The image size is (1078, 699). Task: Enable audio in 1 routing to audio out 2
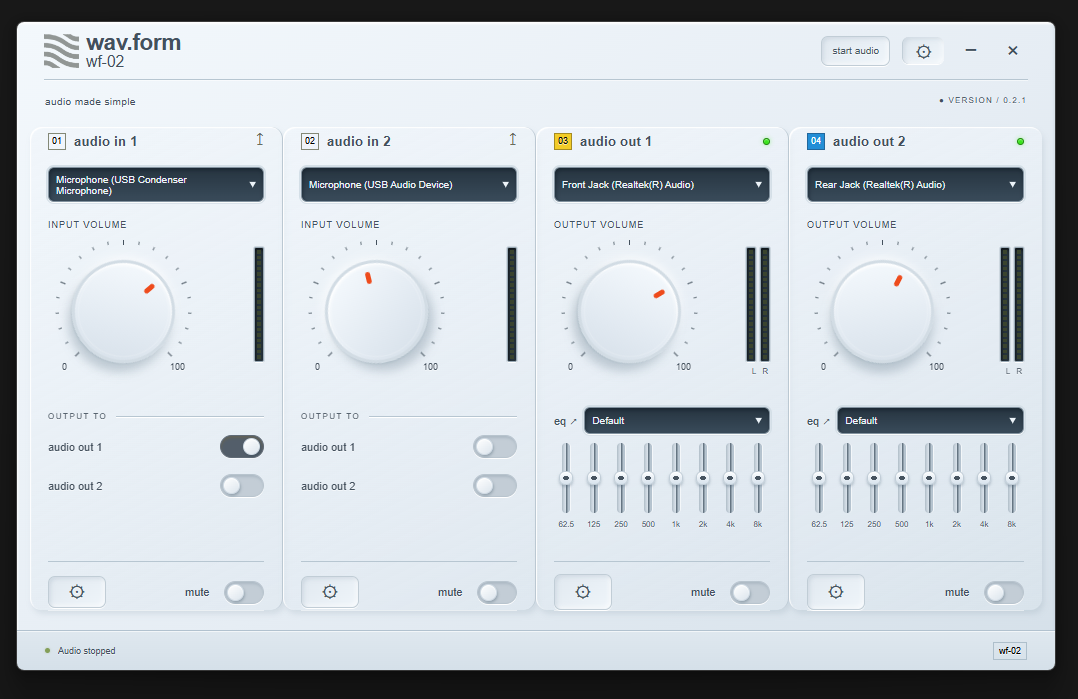click(242, 486)
